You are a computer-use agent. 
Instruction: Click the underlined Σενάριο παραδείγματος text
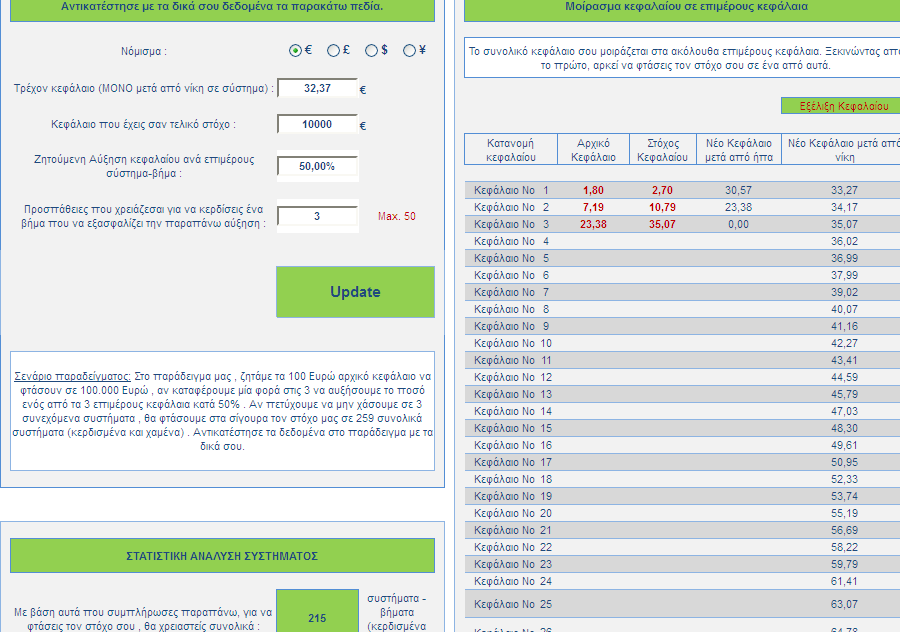[x=73, y=377]
